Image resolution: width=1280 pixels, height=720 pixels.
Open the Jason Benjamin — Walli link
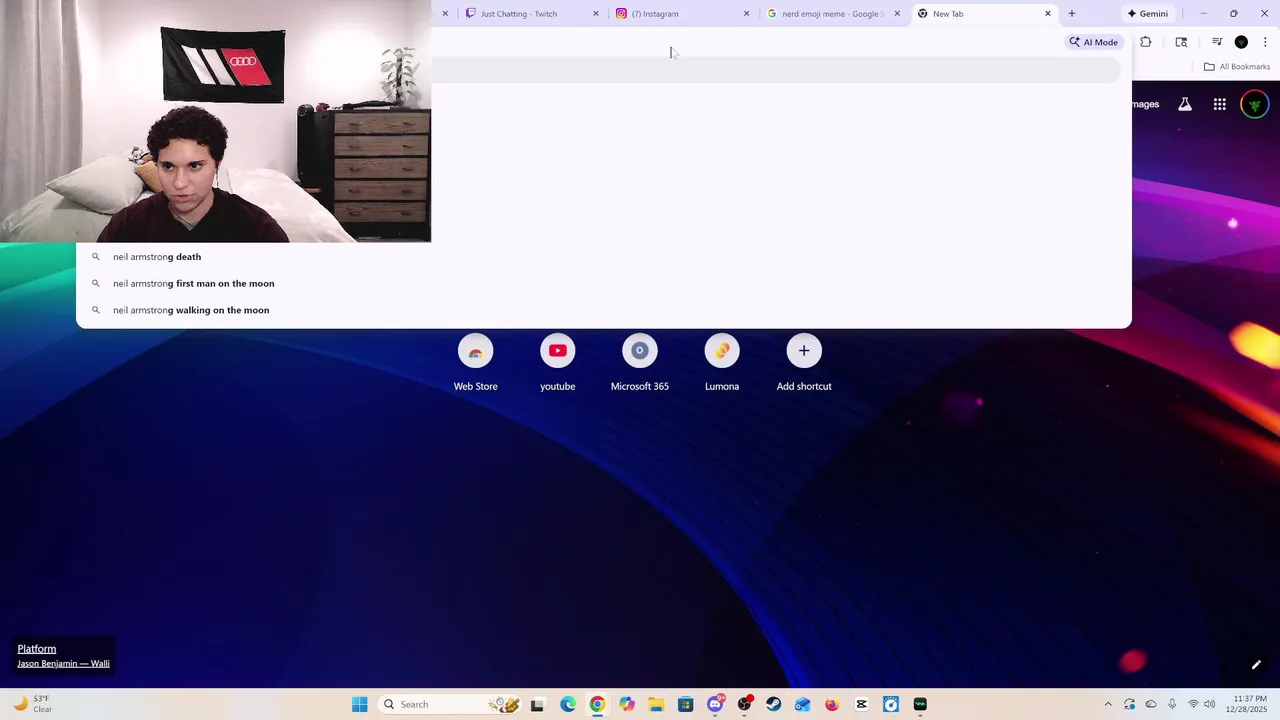click(63, 663)
